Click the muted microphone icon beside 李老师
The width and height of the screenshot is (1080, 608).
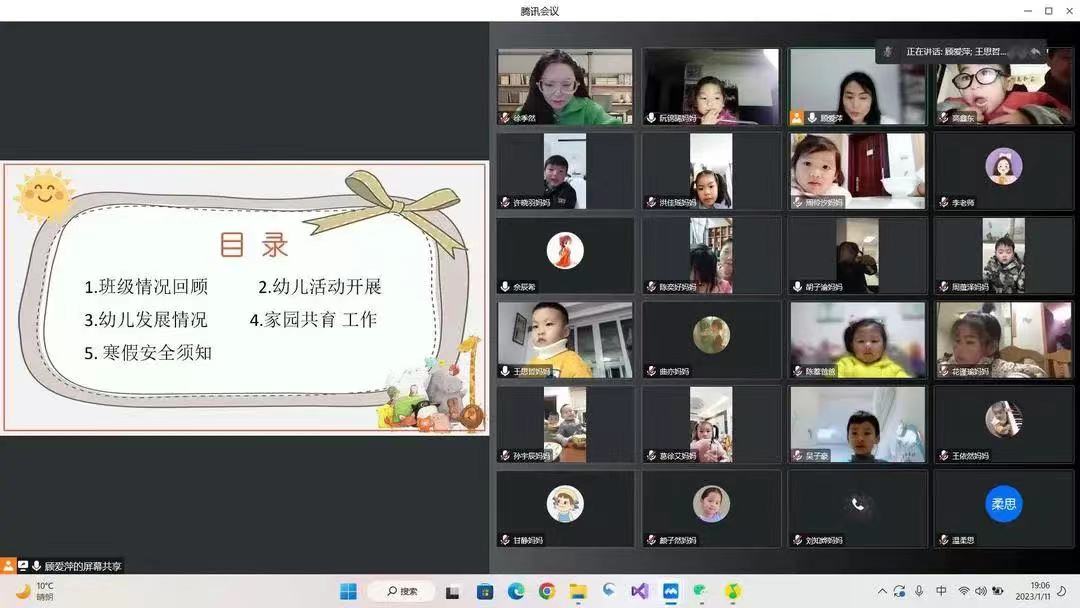pos(943,203)
